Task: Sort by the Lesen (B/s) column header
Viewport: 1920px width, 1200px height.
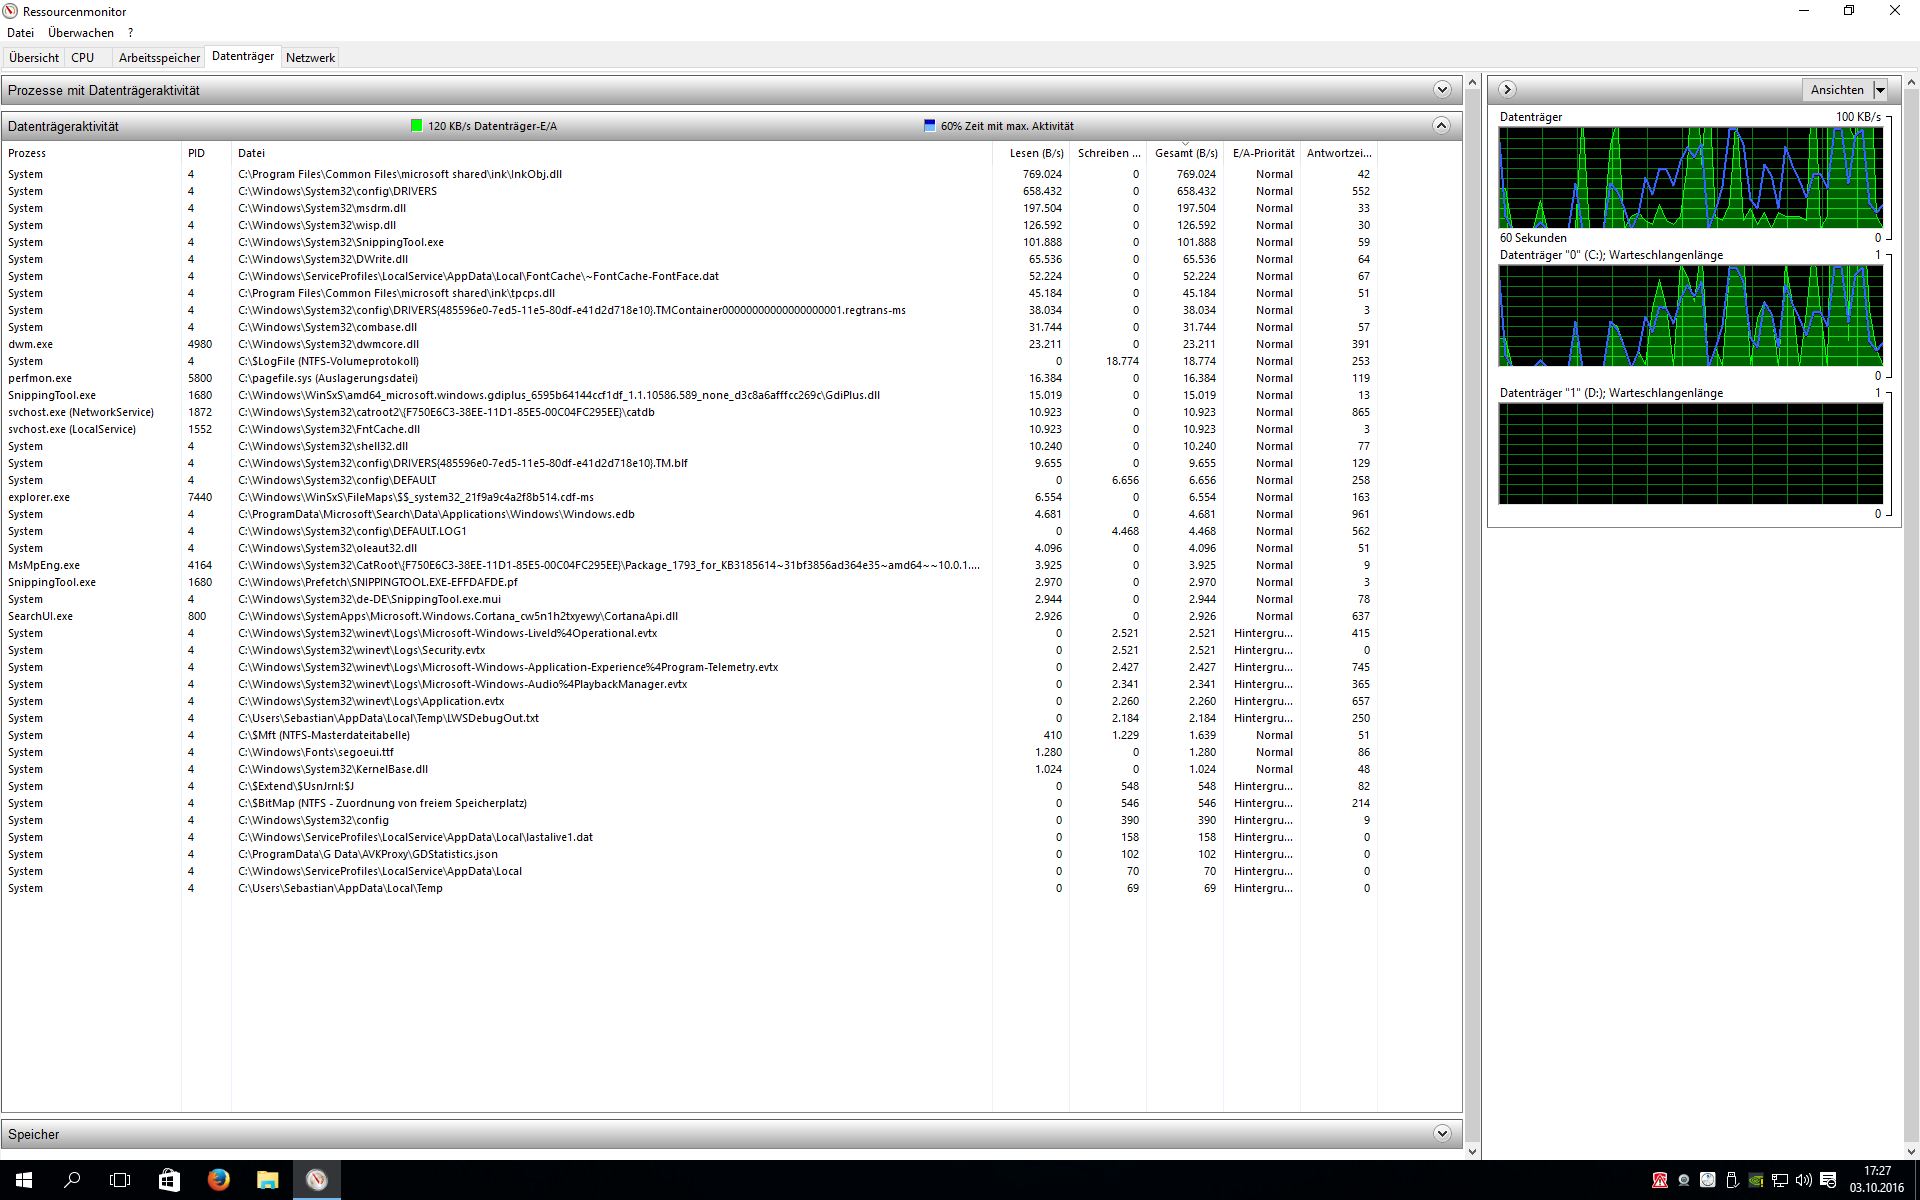Action: (x=1036, y=153)
